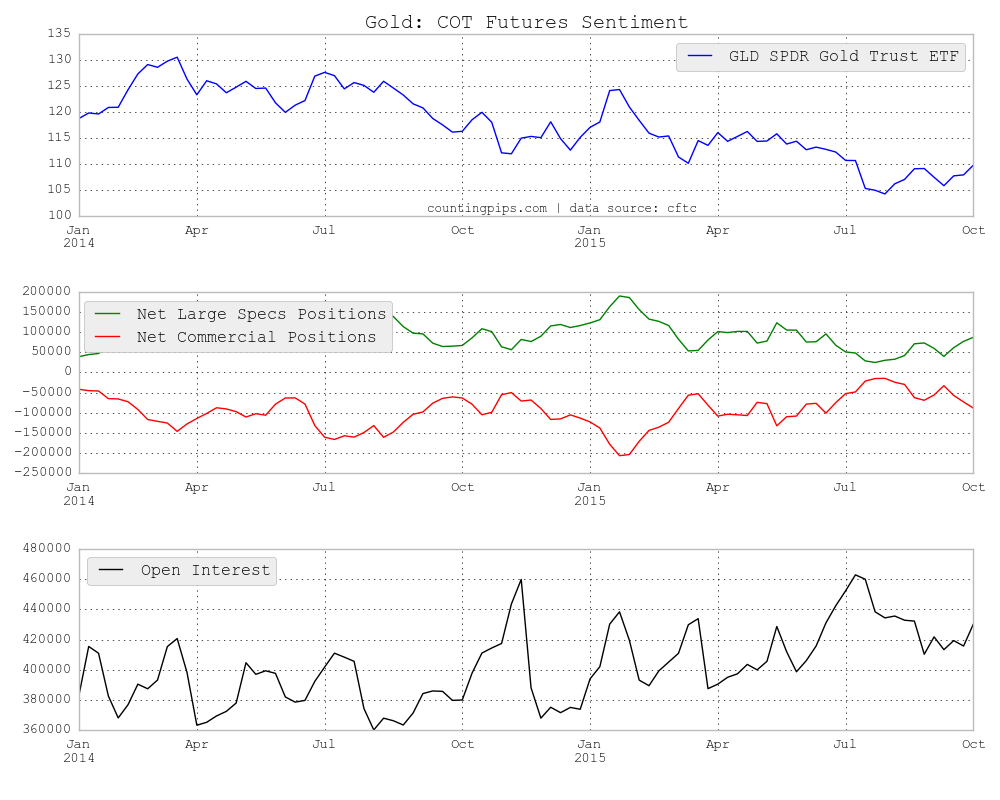This screenshot has height=800, width=1000.
Task: Select the 'Oct' label on the bottom axis
Action: (x=973, y=744)
